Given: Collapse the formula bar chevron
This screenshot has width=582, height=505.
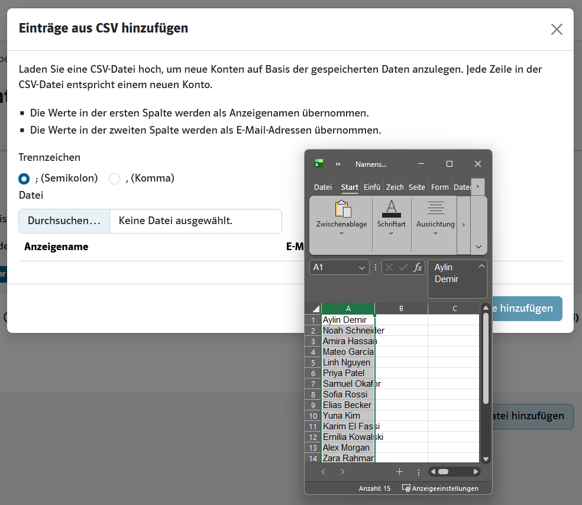Looking at the screenshot, I should click(481, 266).
